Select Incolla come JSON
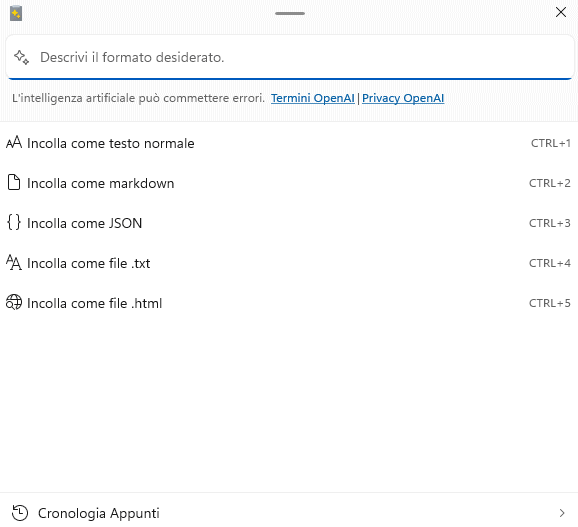 [289, 223]
